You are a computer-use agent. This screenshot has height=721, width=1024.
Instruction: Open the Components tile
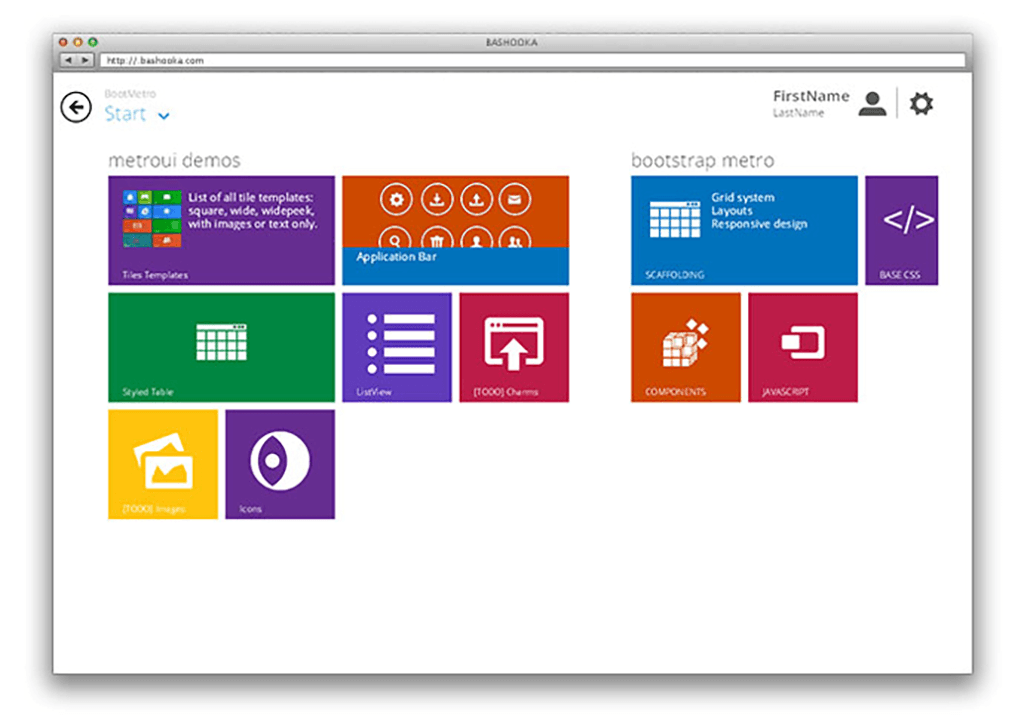point(686,347)
